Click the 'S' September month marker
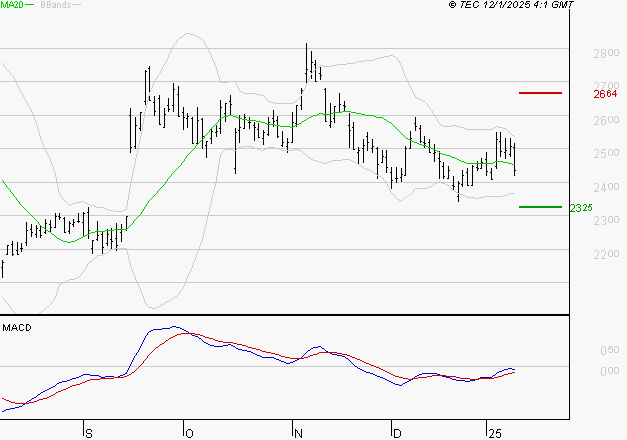 (x=88, y=432)
